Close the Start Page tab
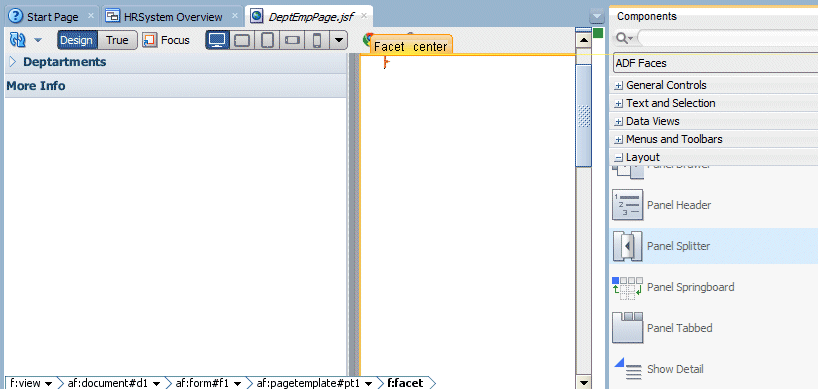This screenshot has height=389, width=818. pyautogui.click(x=91, y=16)
